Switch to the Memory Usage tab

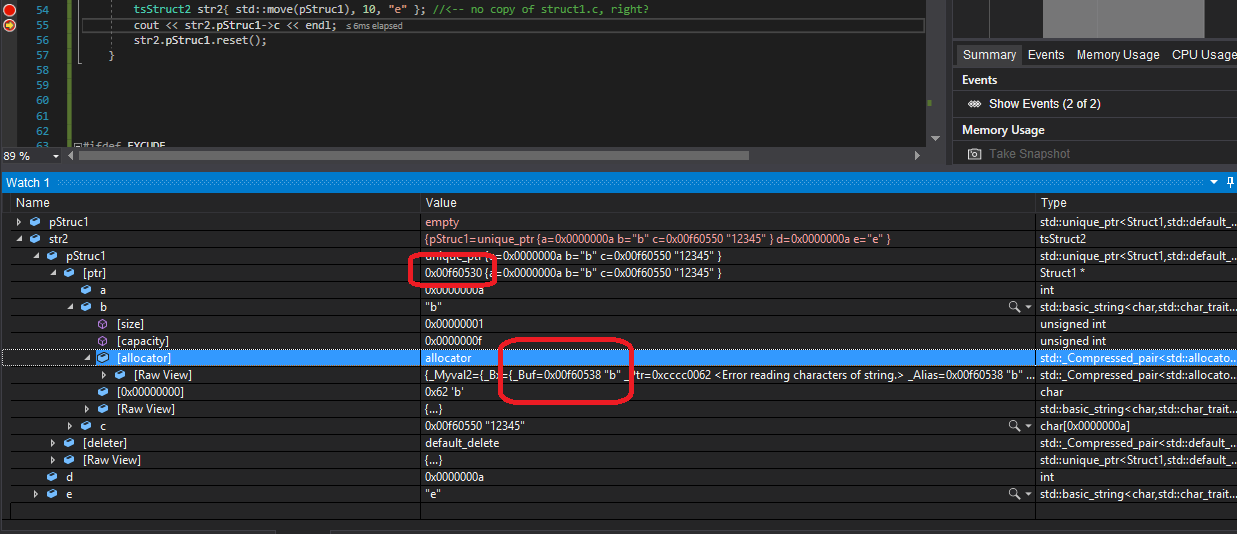pyautogui.click(x=1118, y=55)
